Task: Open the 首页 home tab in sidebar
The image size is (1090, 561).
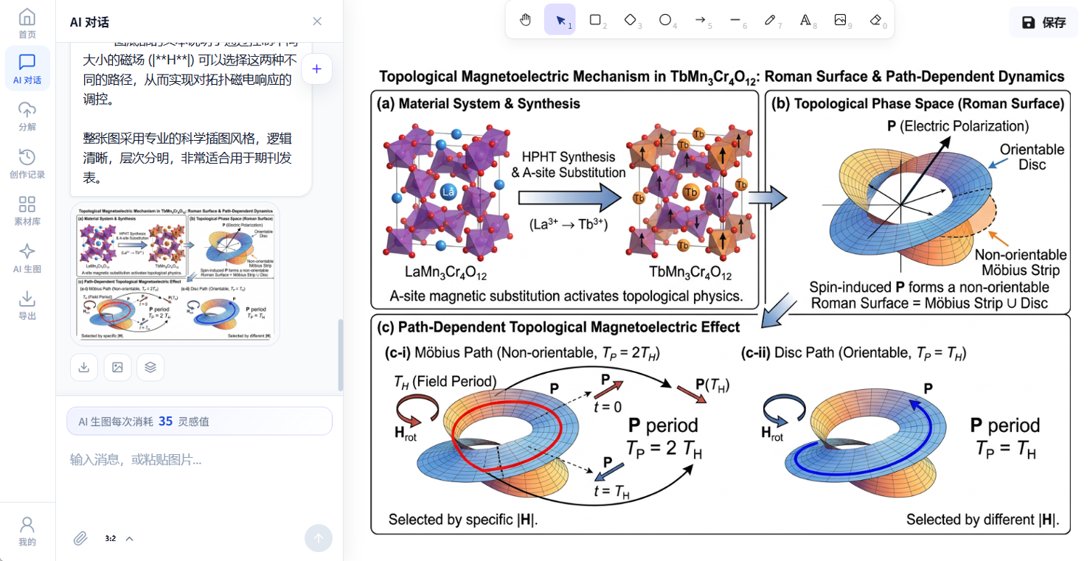Action: click(x=27, y=24)
